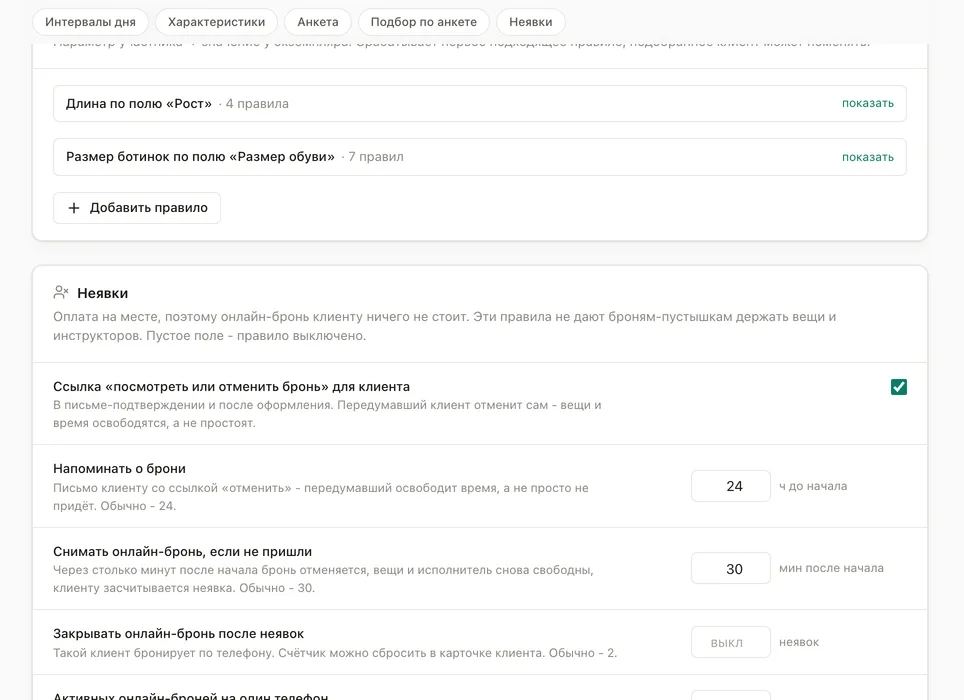Click the no-show person icon beside «Неявки» heading
964x700 pixels.
[x=61, y=293]
